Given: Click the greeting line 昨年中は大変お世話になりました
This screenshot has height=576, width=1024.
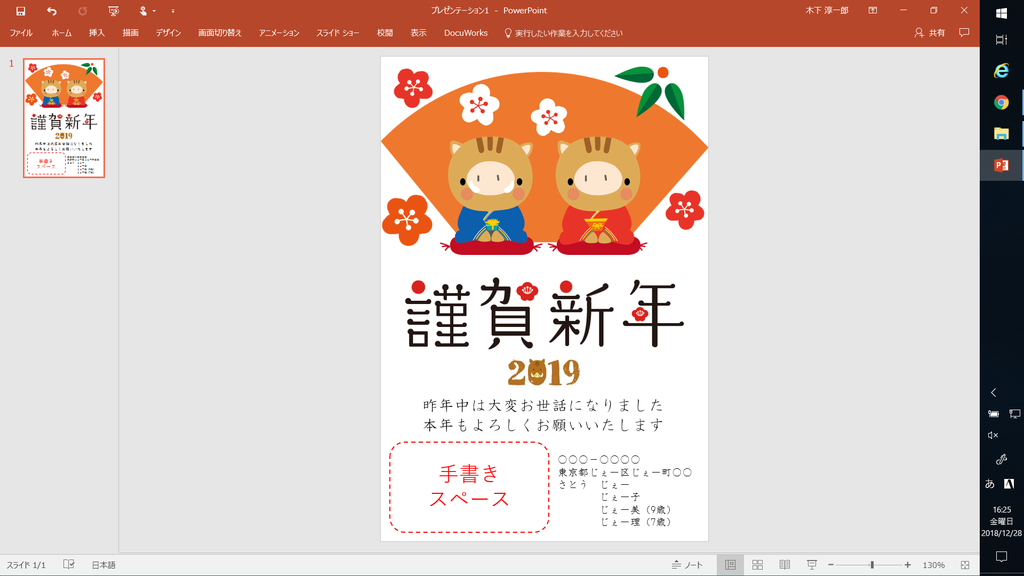Looking at the screenshot, I should coord(543,405).
